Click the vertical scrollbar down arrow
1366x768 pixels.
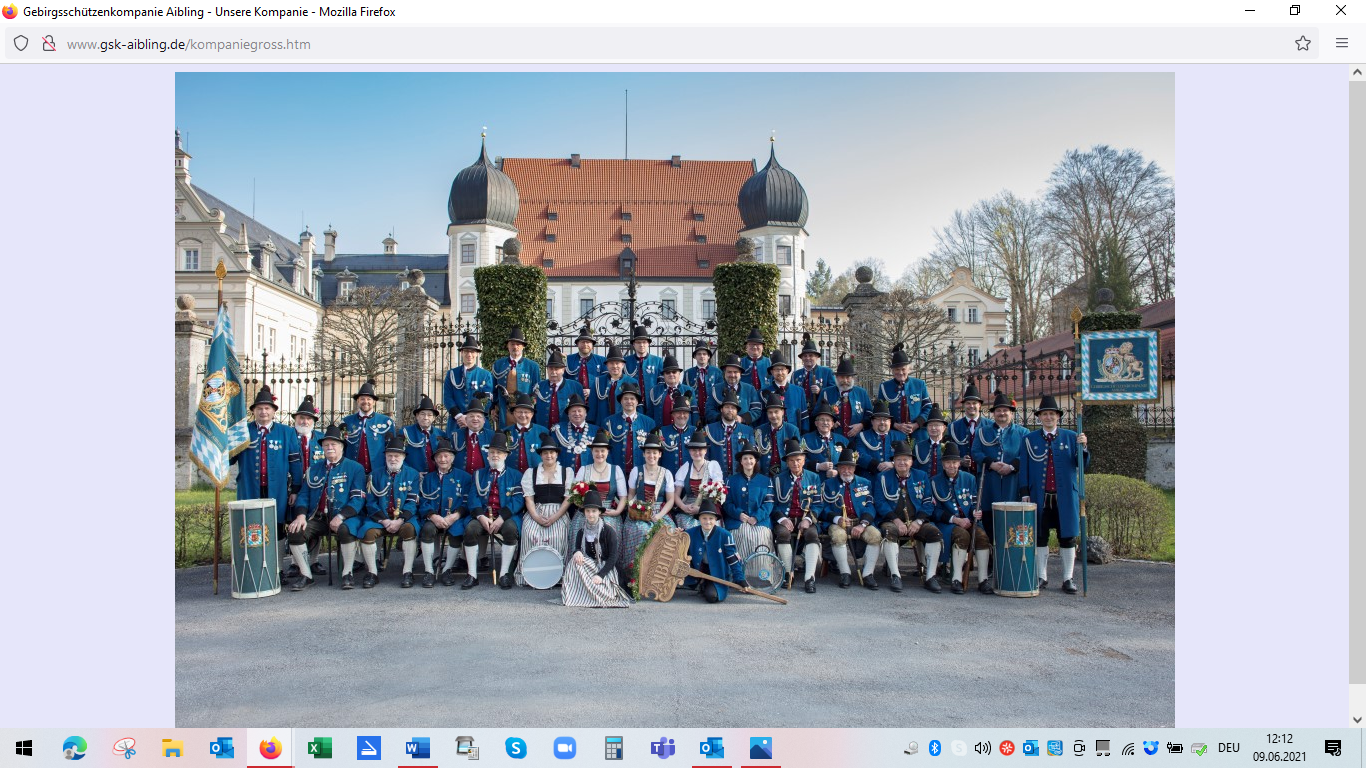pos(1357,720)
